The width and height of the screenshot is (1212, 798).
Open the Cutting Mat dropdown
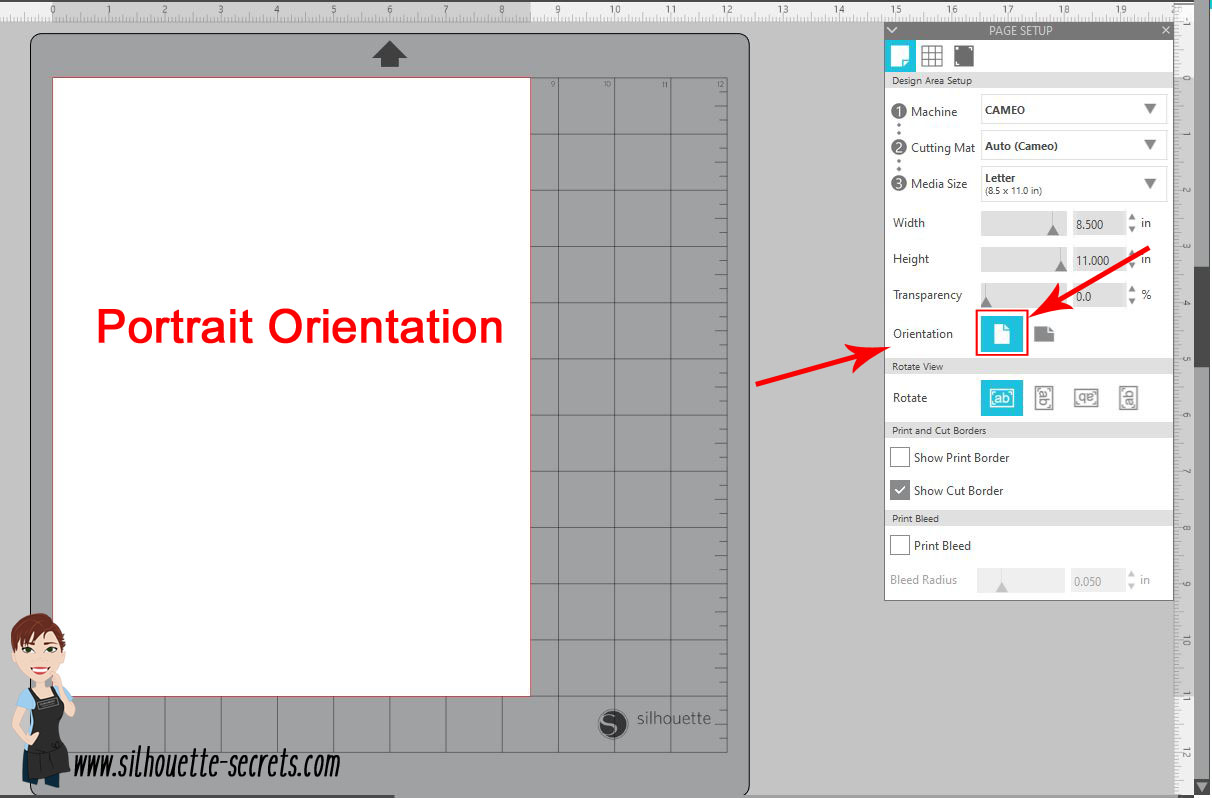coord(1072,145)
